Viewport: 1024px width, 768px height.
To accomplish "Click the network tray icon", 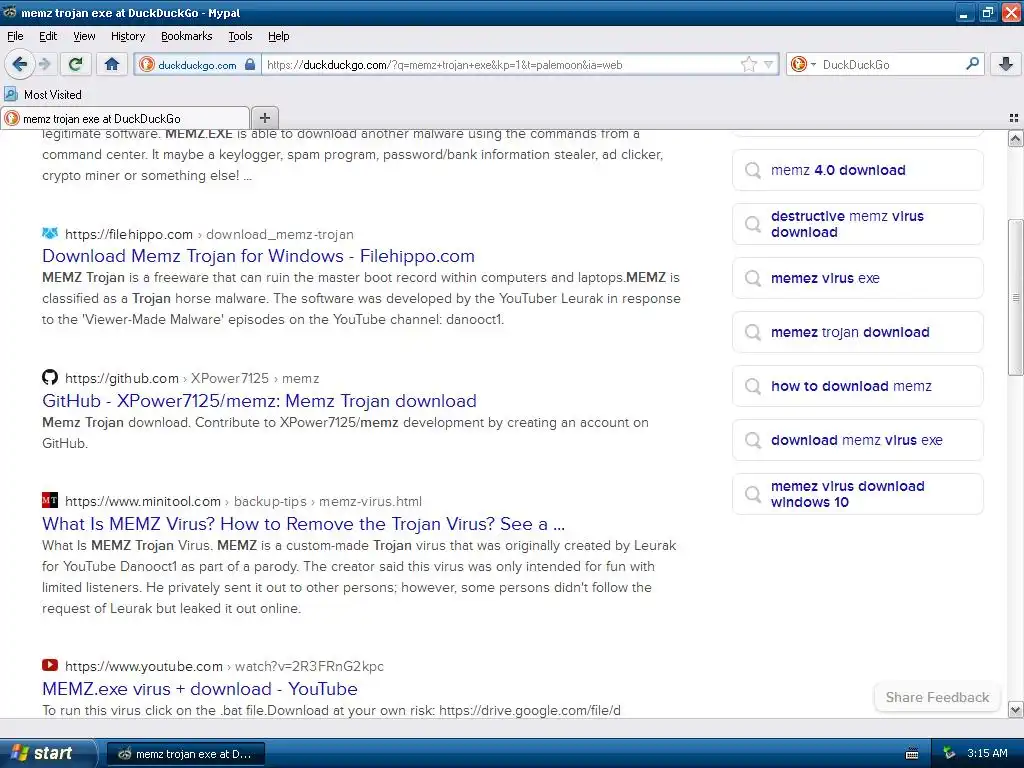I will [949, 754].
